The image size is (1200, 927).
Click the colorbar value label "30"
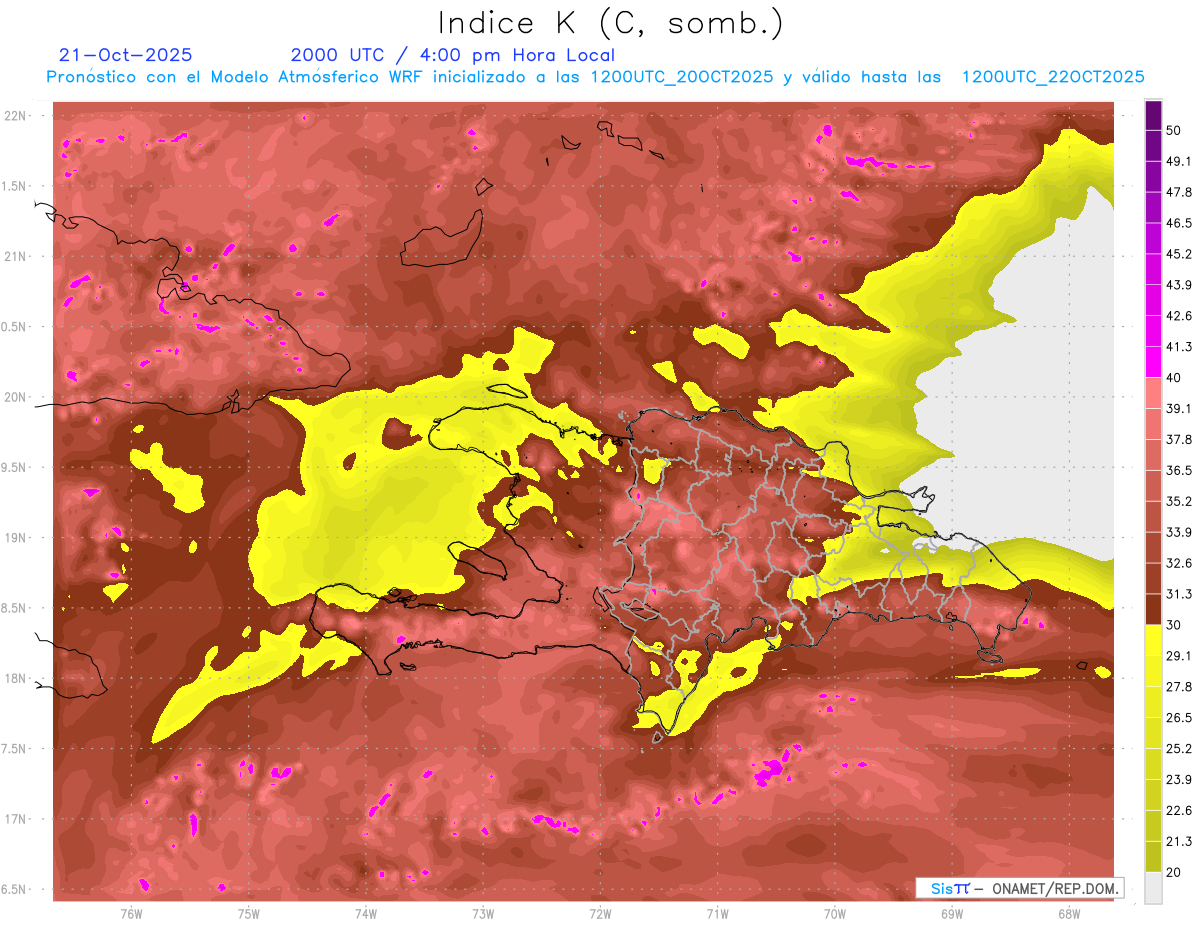(x=1174, y=625)
